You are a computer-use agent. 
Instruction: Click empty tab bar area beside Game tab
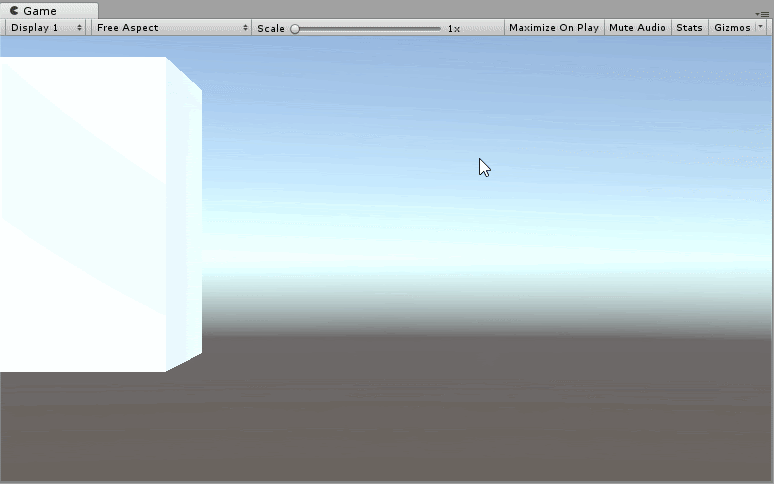click(400, 10)
